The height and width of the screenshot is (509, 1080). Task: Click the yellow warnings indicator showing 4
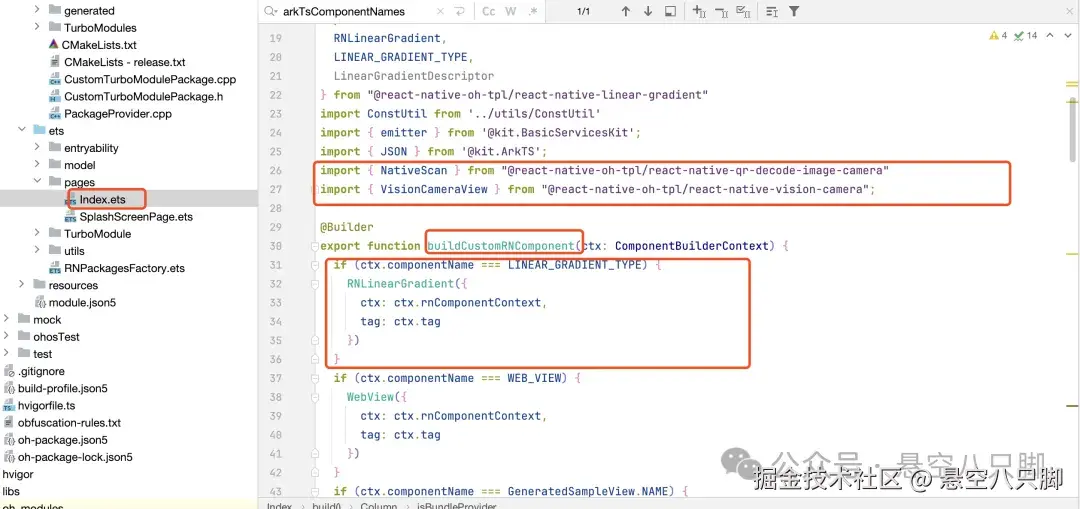click(x=998, y=35)
